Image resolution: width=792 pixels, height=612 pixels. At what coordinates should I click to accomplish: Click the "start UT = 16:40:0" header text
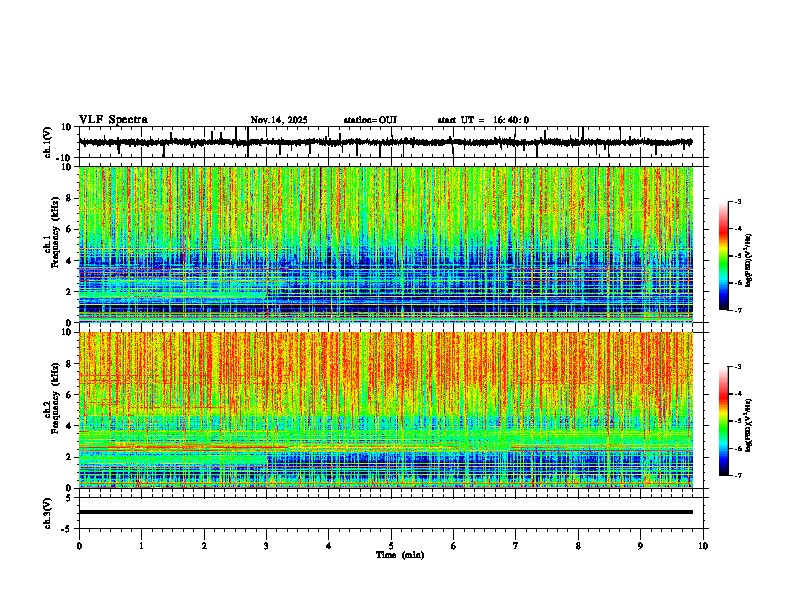point(483,120)
